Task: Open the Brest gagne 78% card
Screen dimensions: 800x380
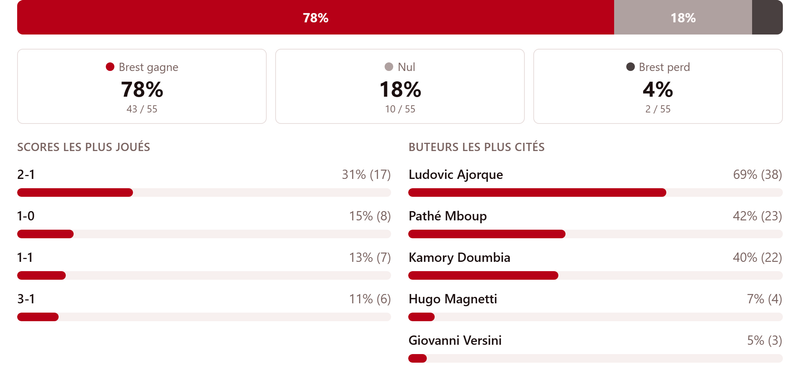Action: (142, 86)
